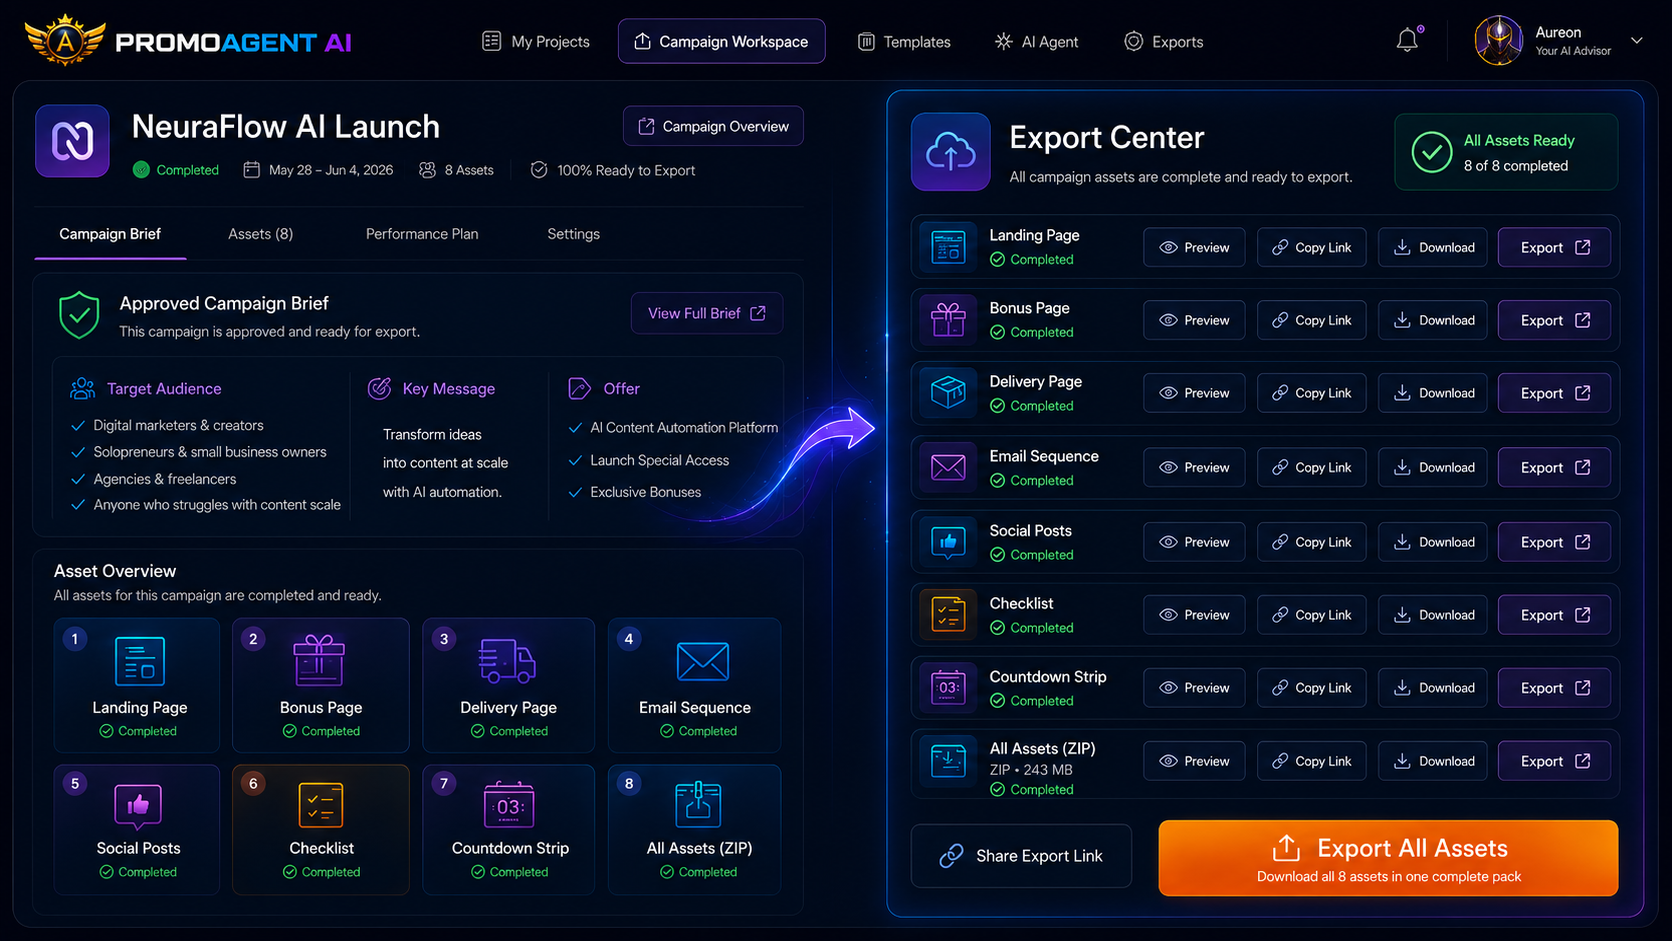Click the NeuraFlow campaign logo icon

(72, 141)
